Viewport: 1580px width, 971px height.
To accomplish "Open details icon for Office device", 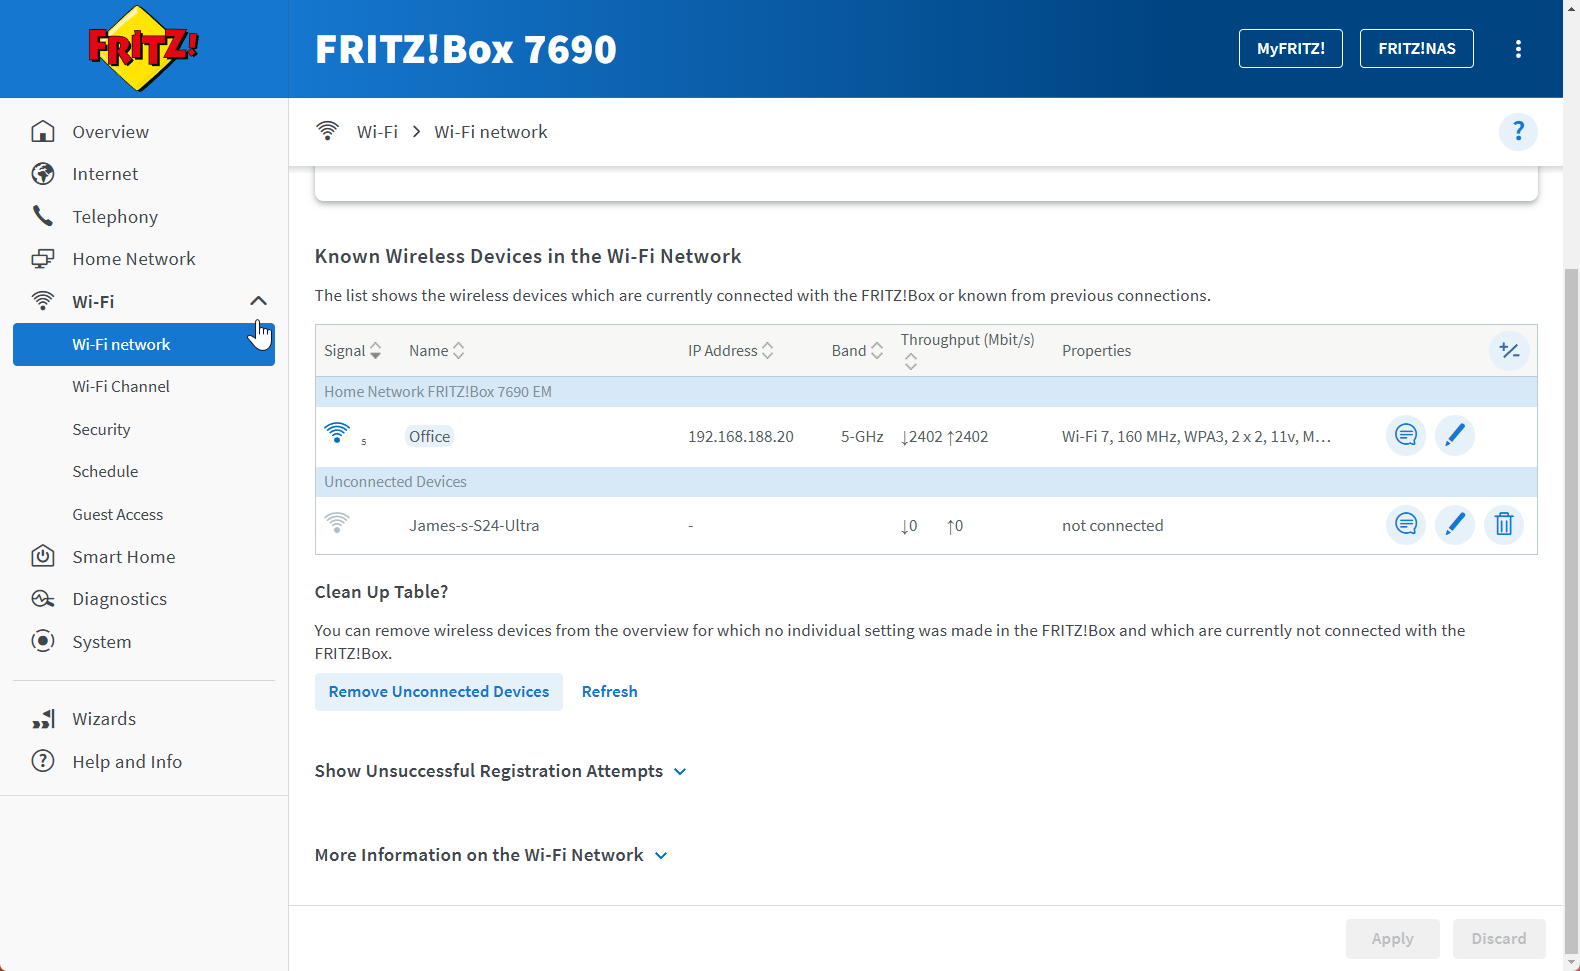I will coord(1405,435).
